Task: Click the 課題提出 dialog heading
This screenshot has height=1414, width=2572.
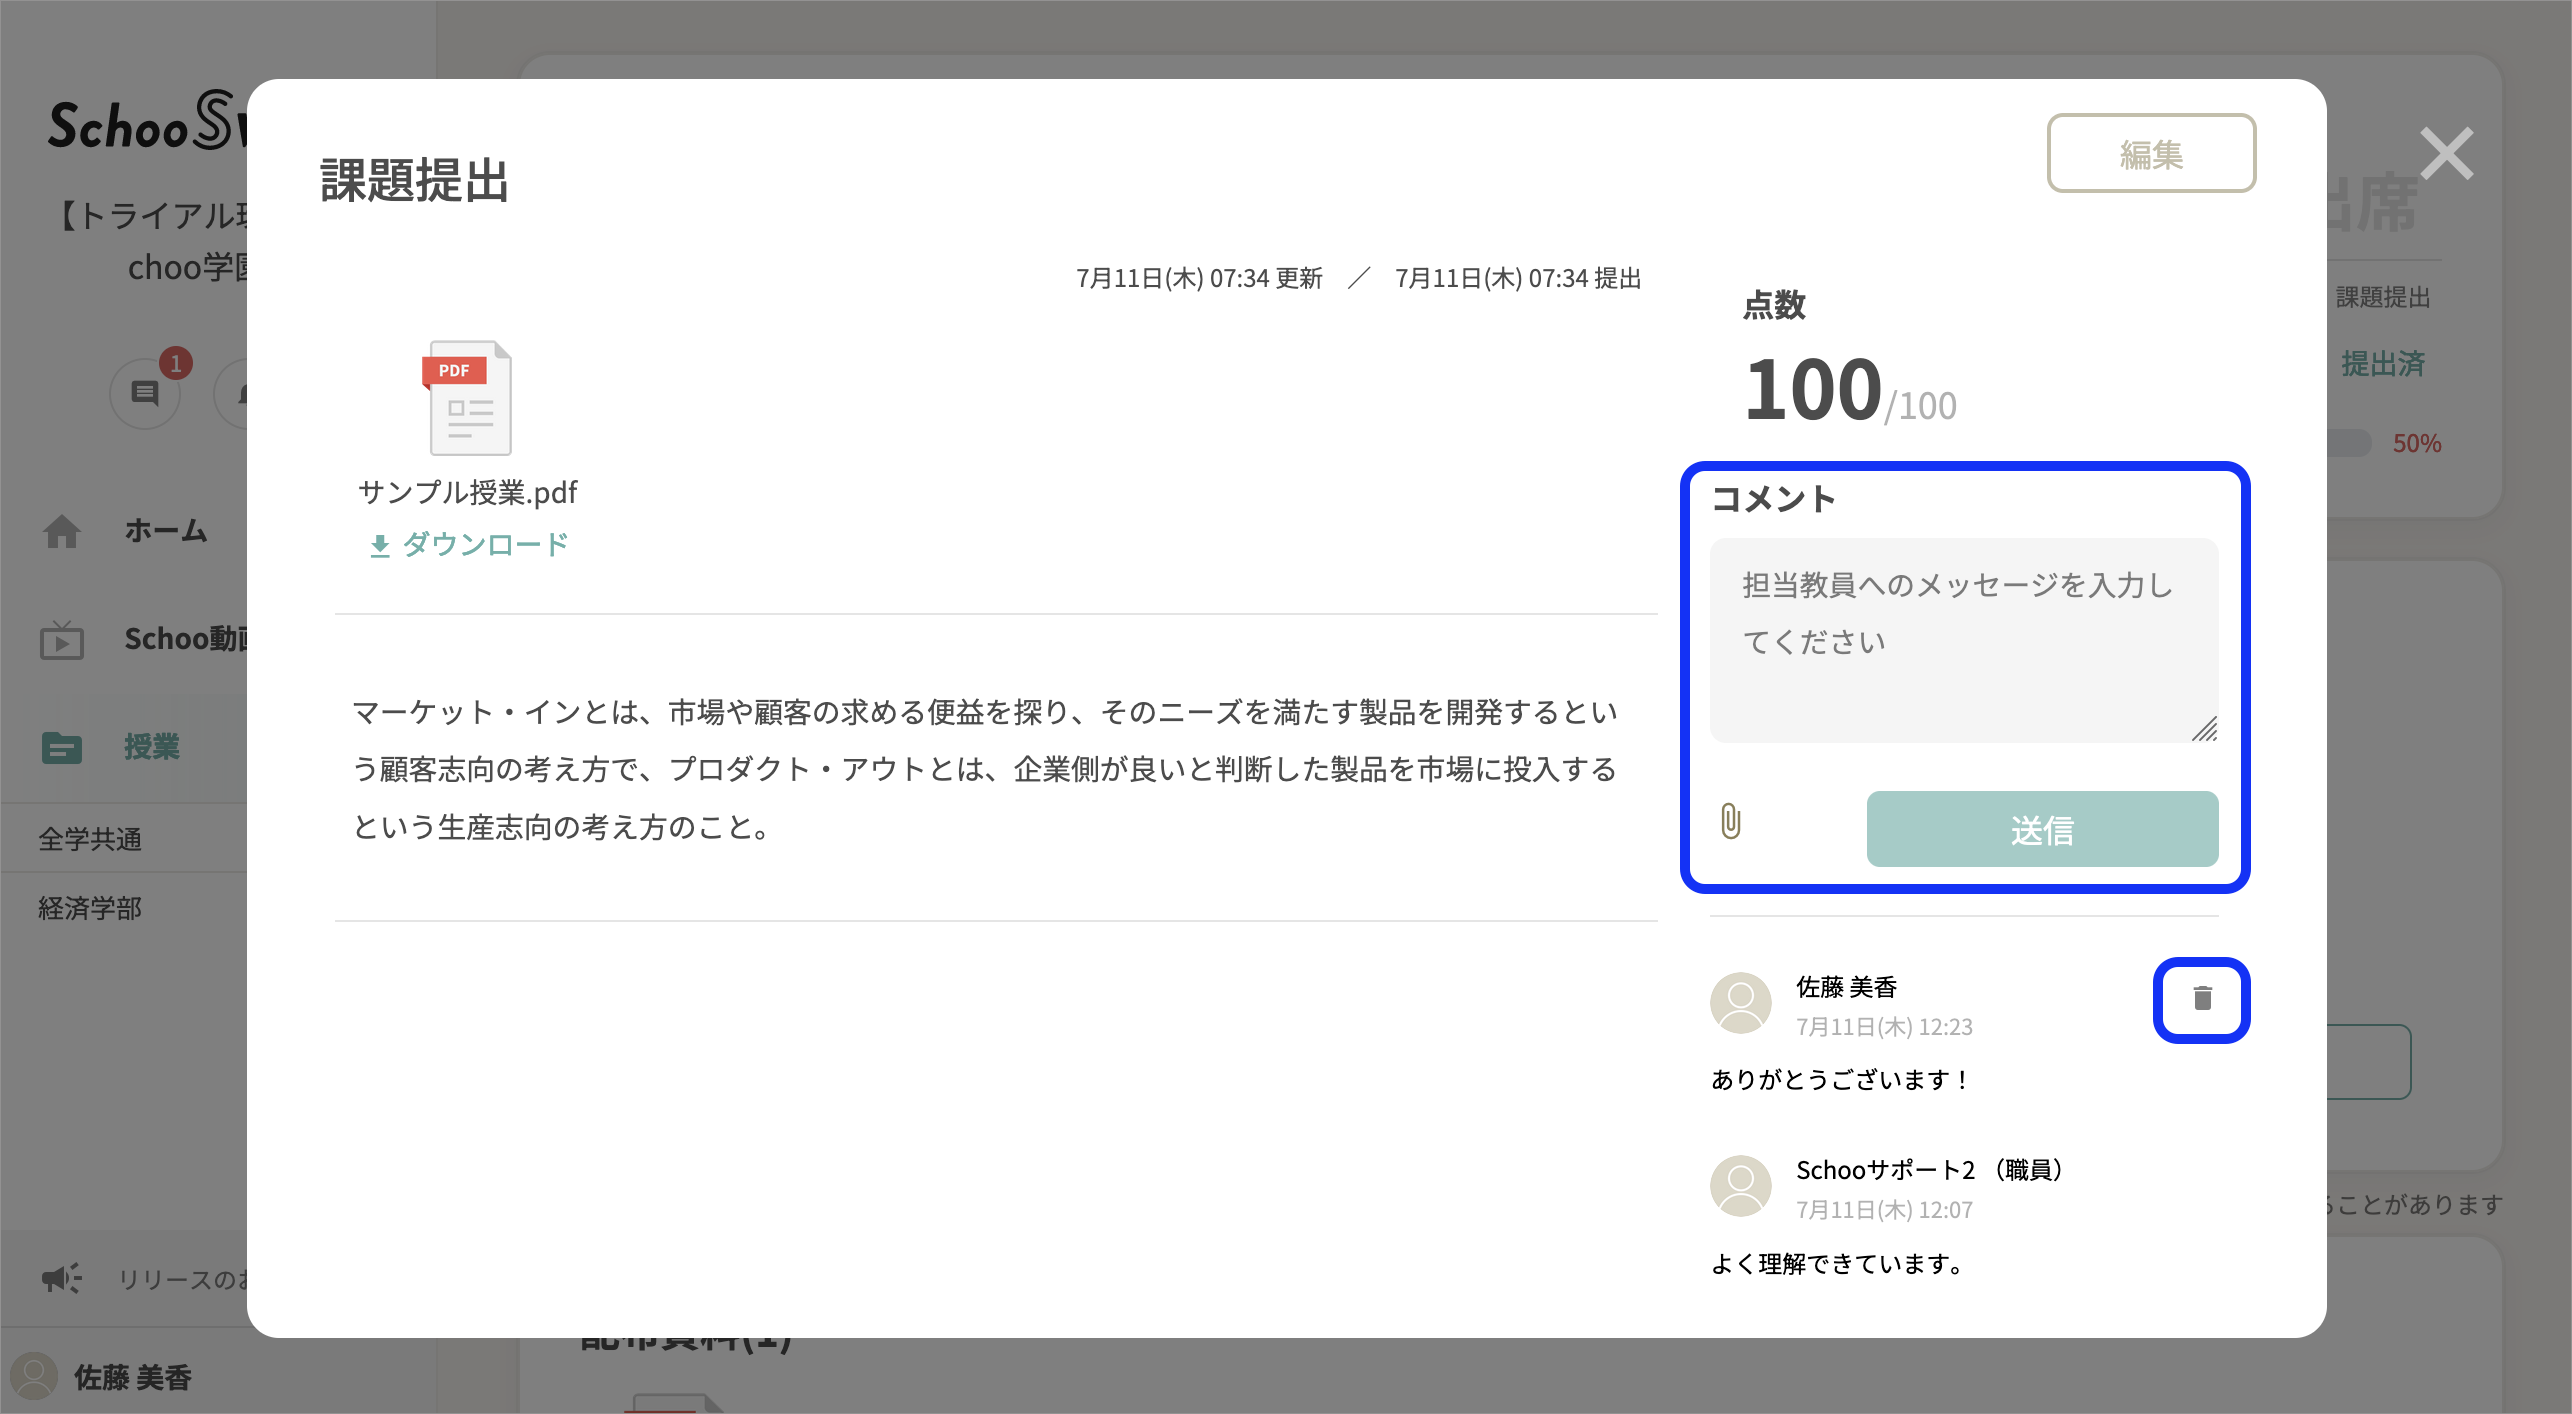Action: tap(414, 181)
